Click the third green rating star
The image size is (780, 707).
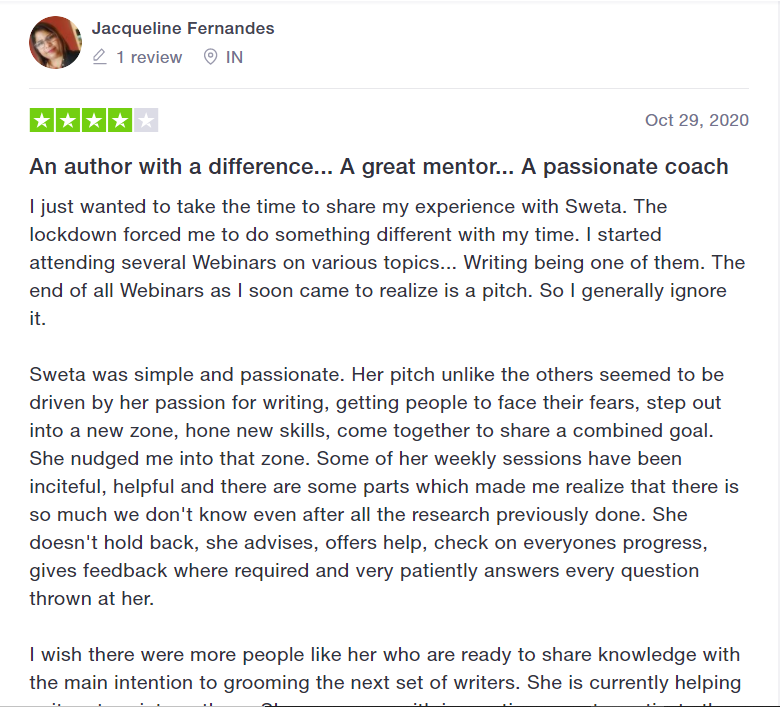[94, 121]
